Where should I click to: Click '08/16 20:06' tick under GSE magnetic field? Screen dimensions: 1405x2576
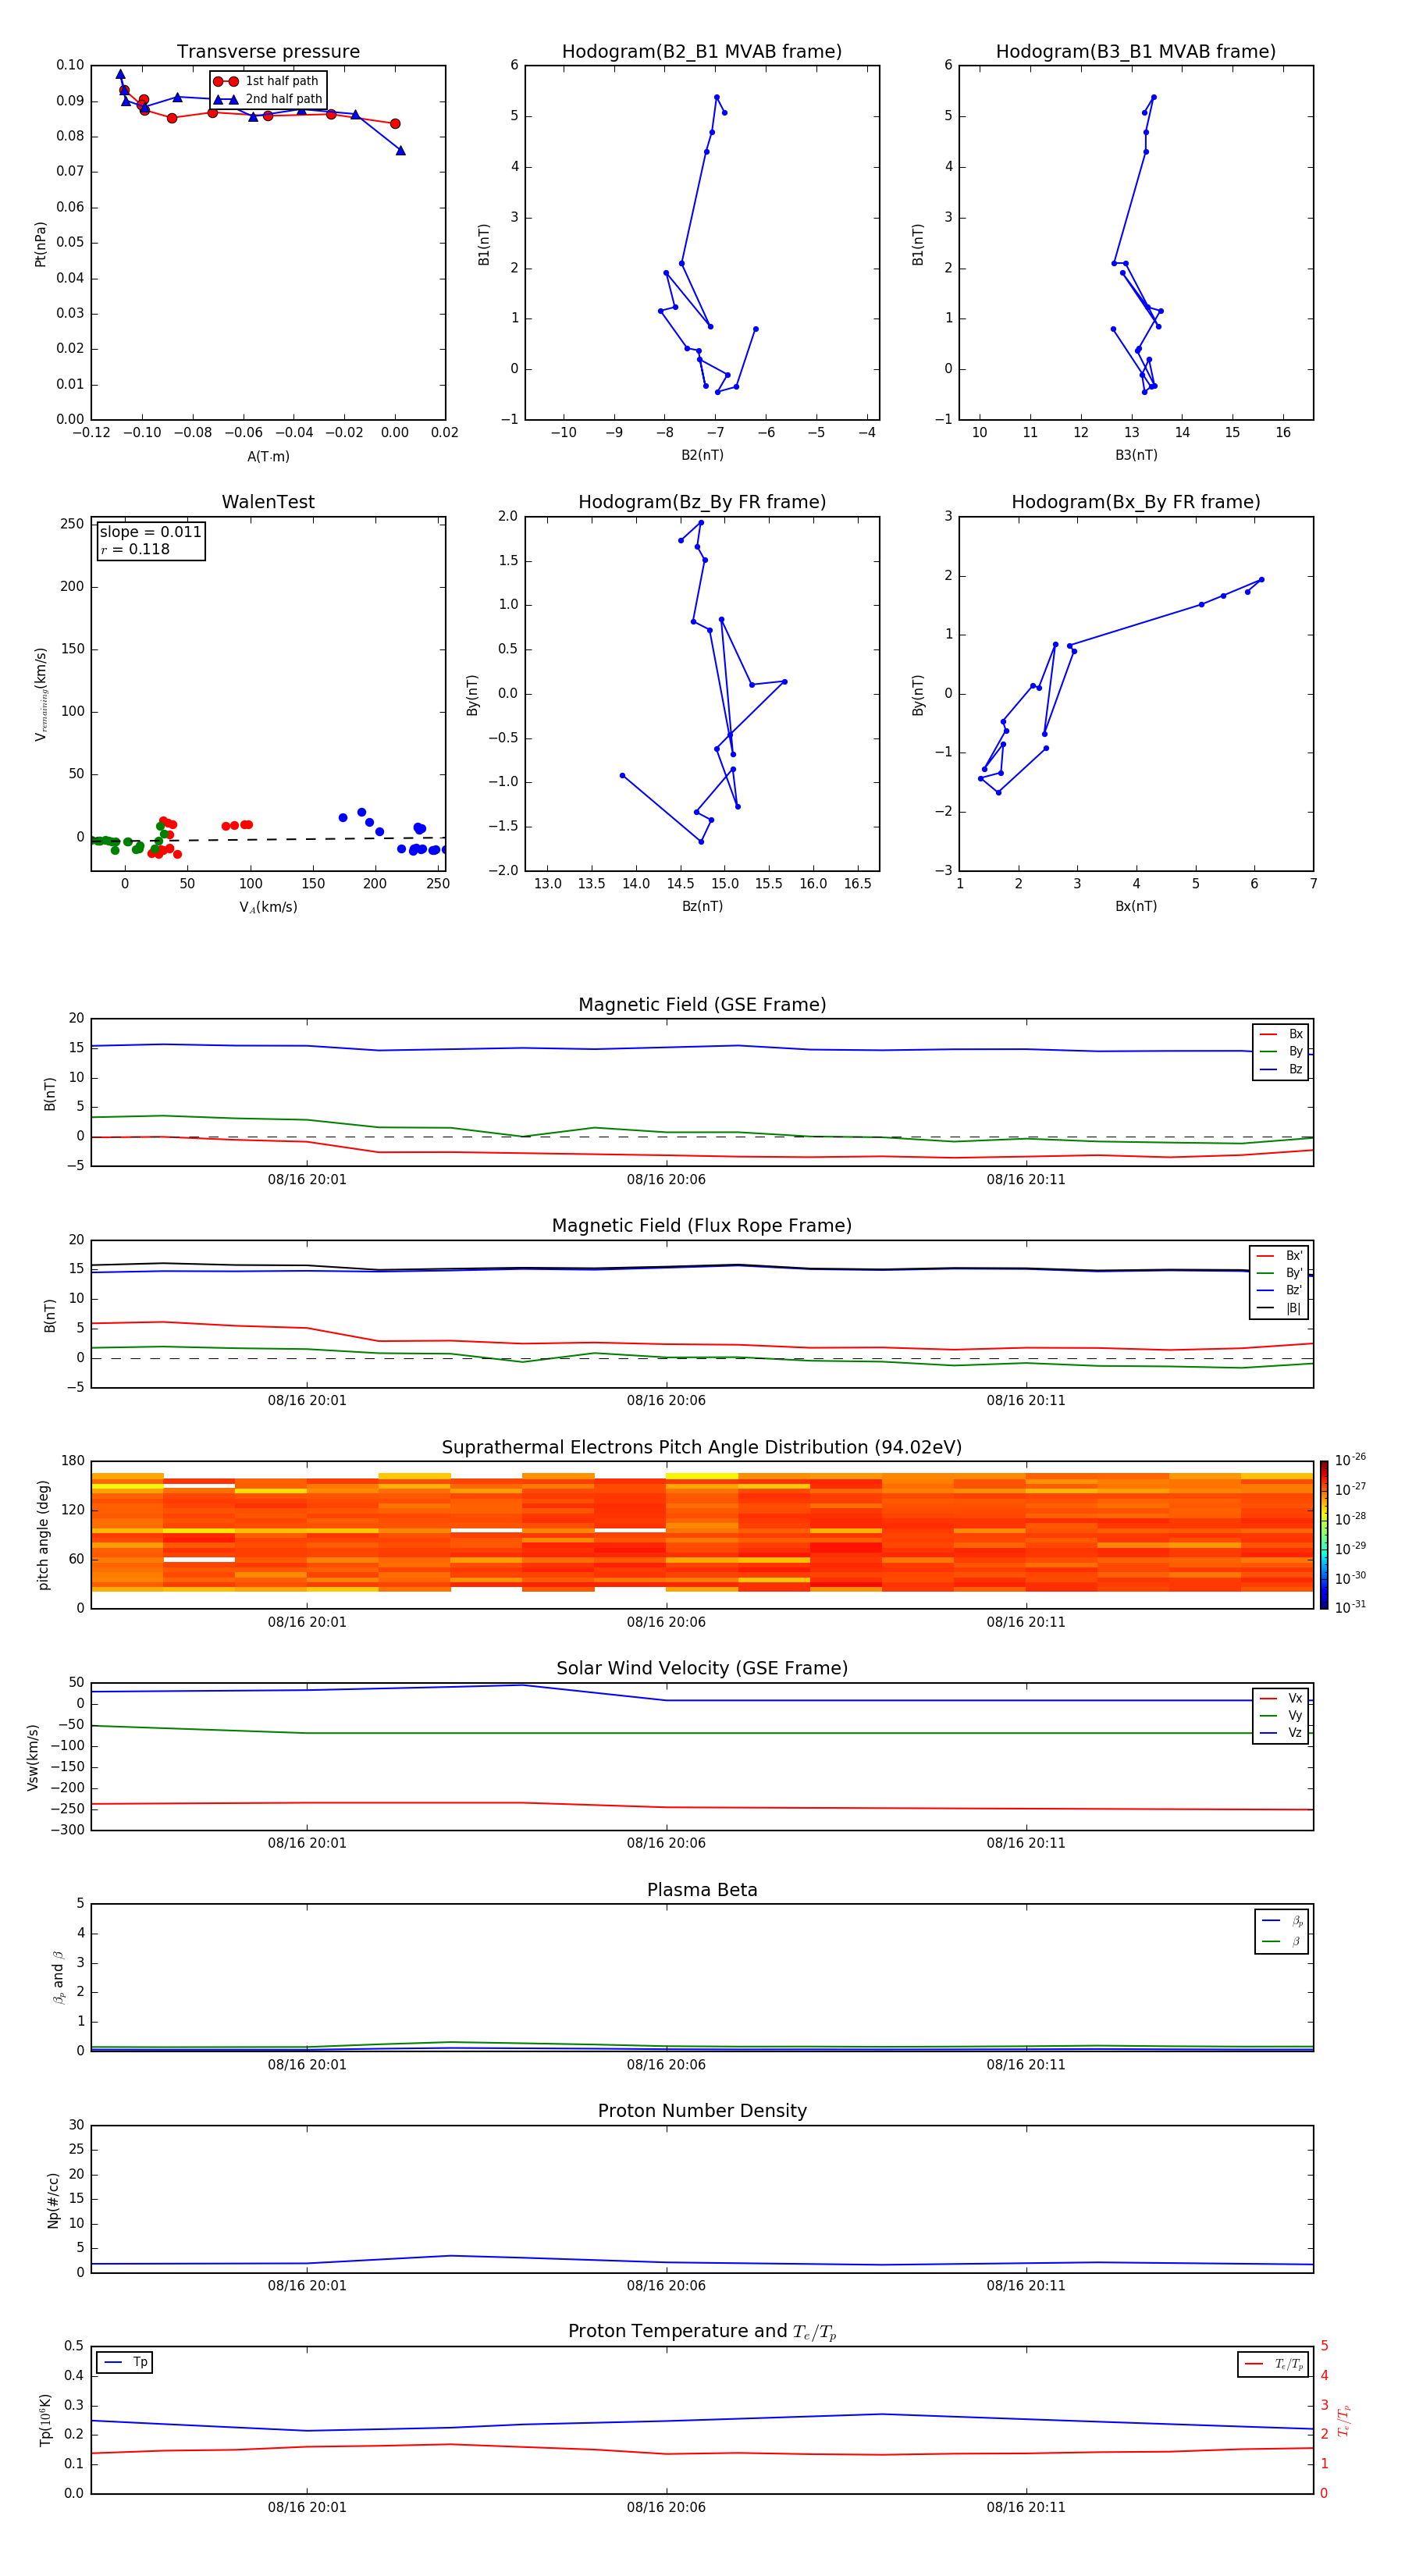point(666,1180)
